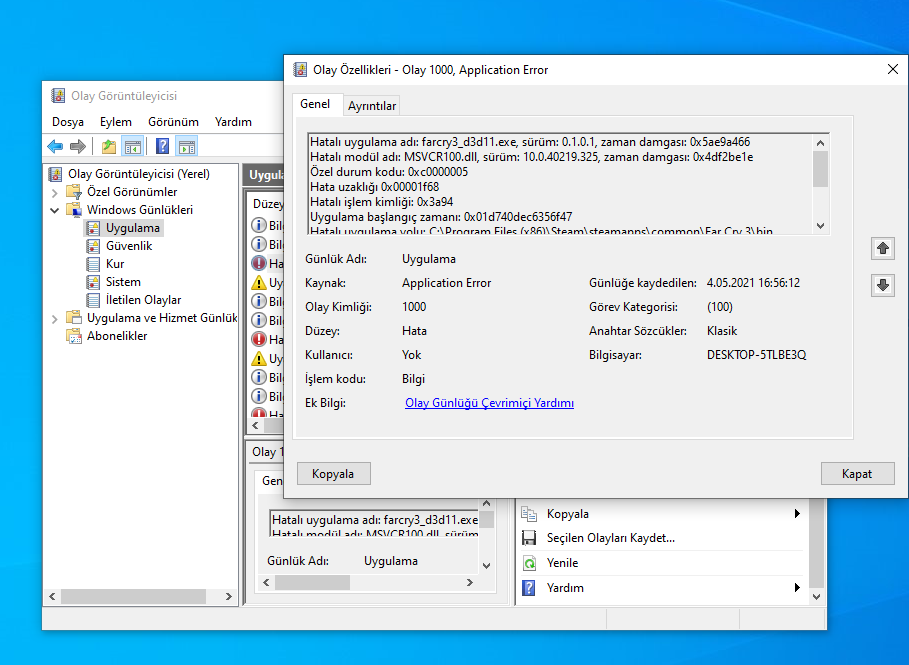Select the Genel tab in Olay Özellikleri
The image size is (909, 665).
point(315,104)
